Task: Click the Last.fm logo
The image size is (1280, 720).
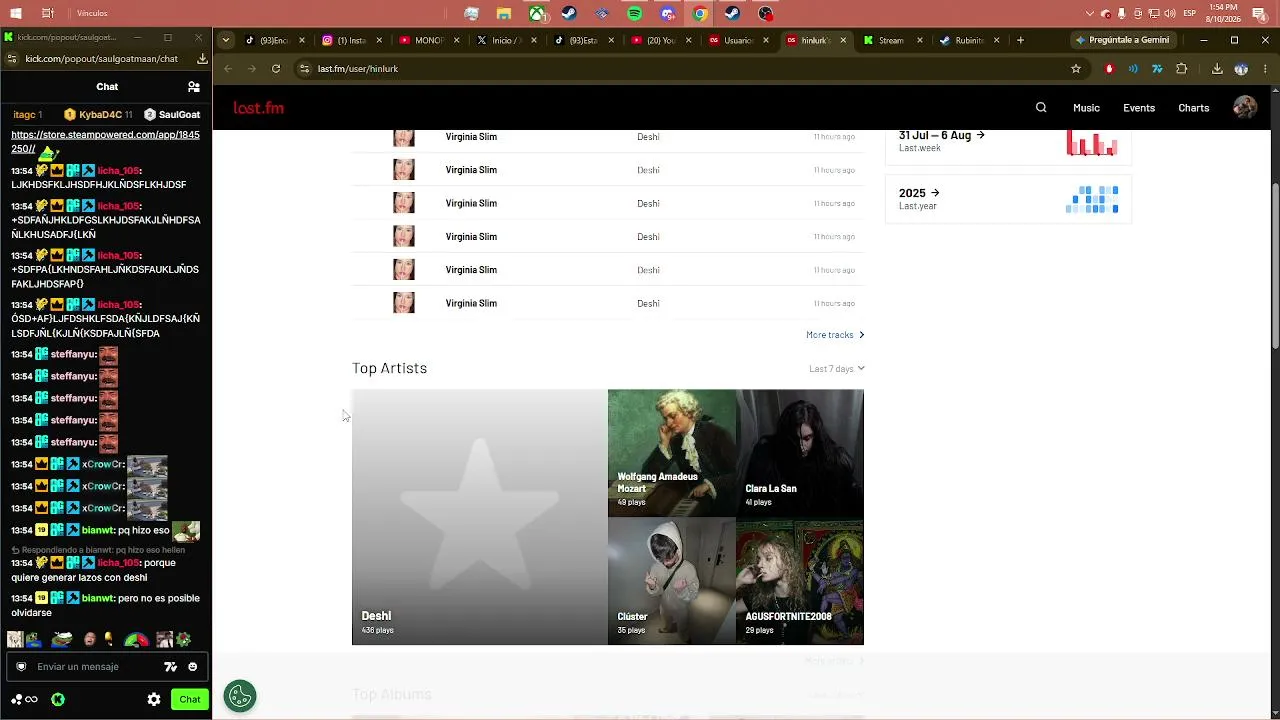Action: pyautogui.click(x=259, y=108)
